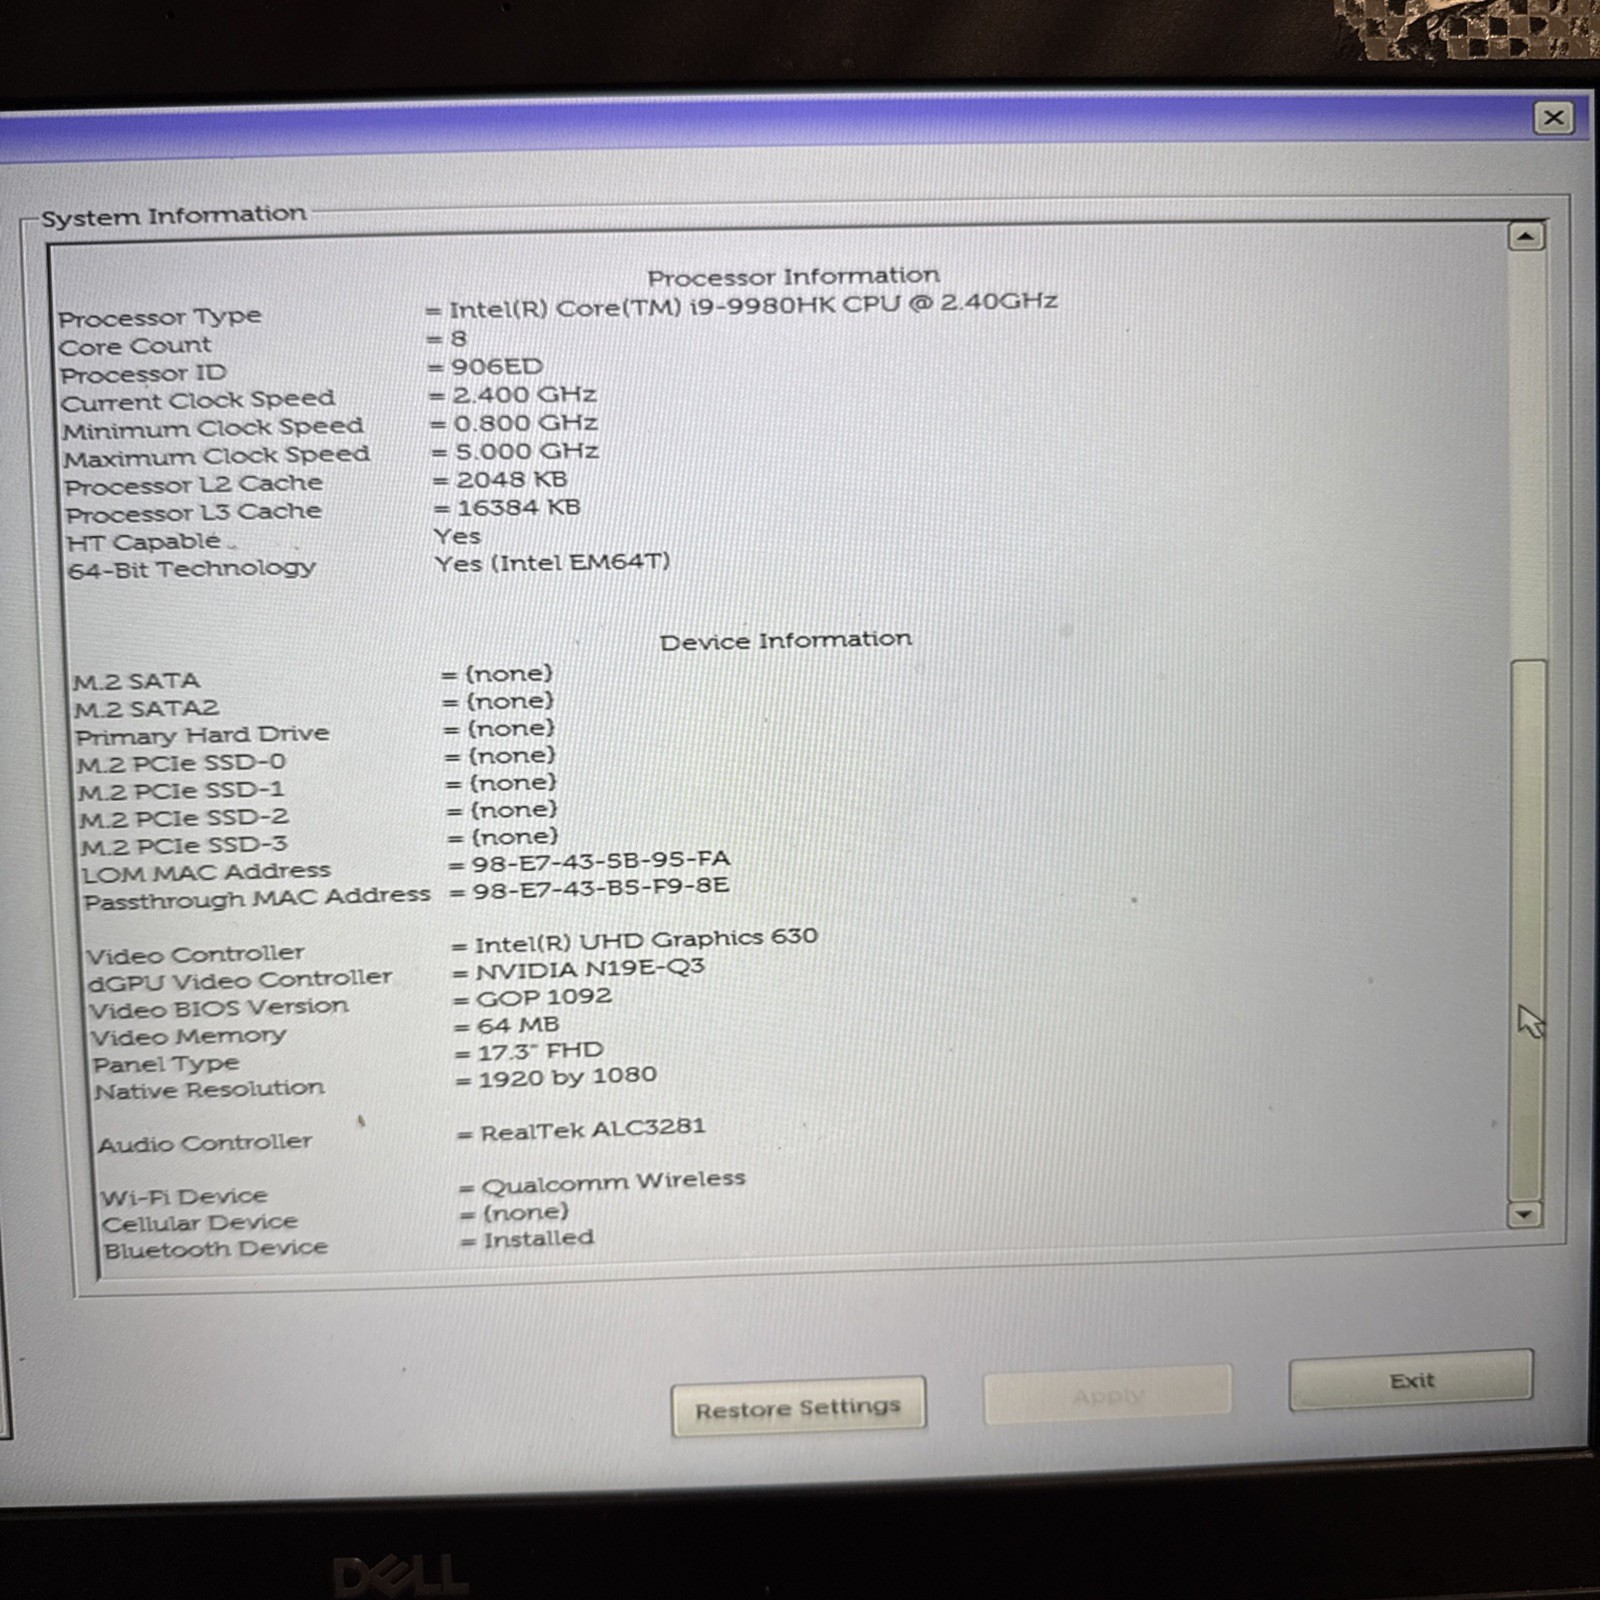Click the M.2 PCIe SSD-1 label
Viewport: 1600px width, 1600px height.
181,791
